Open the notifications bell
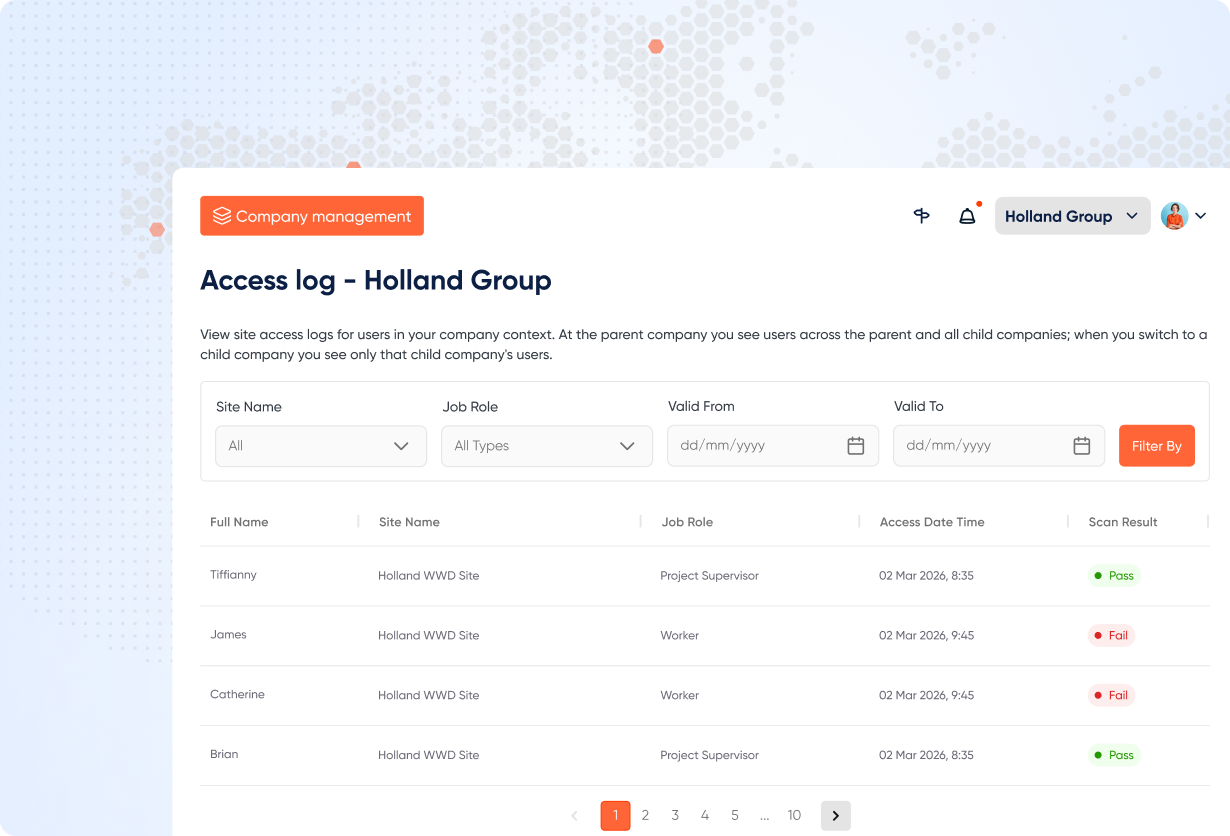Image resolution: width=1230 pixels, height=836 pixels. pos(967,216)
